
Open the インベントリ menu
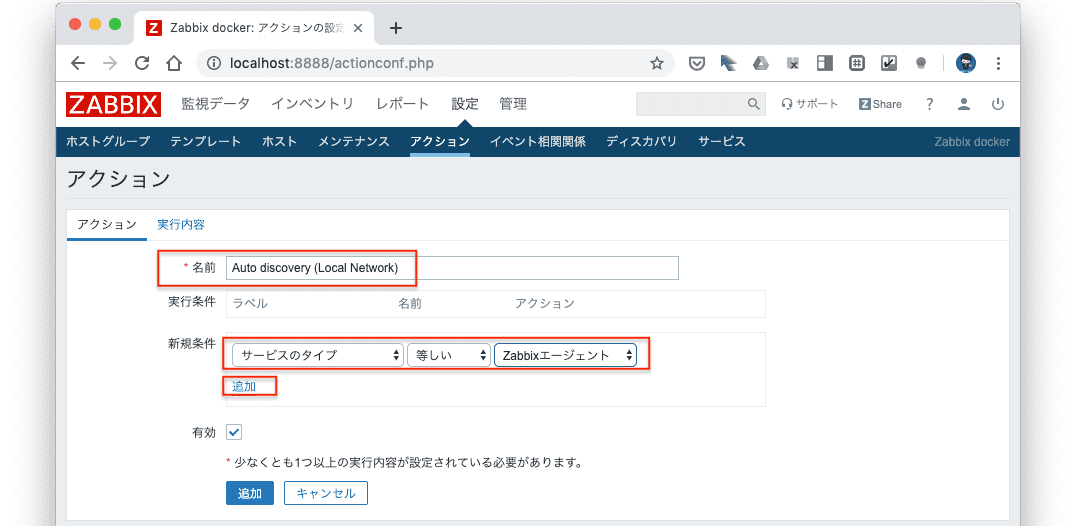coord(312,104)
